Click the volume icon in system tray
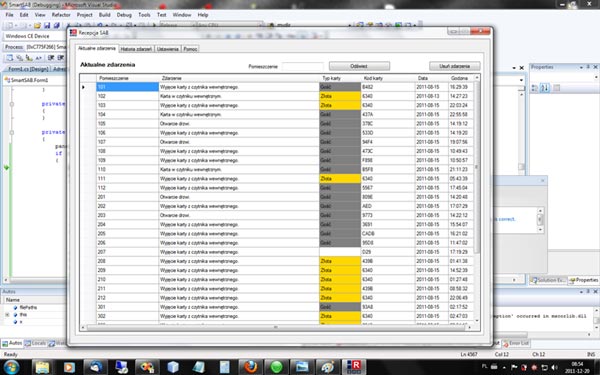Image resolution: width=600 pixels, height=375 pixels. [x=554, y=367]
